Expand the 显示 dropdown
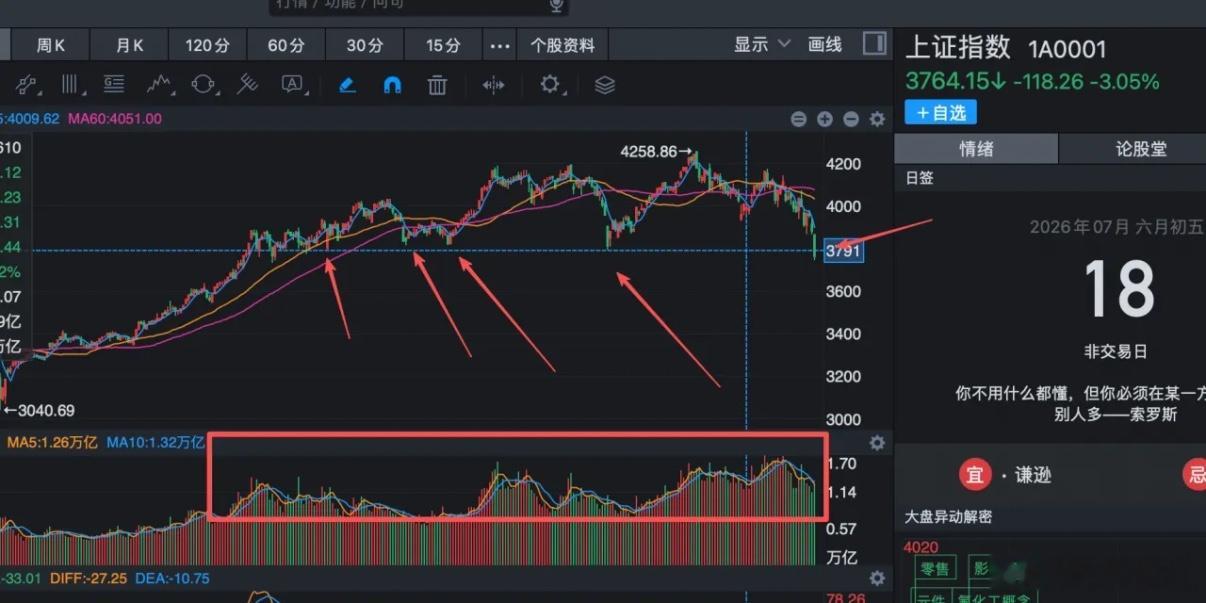This screenshot has width=1206, height=603. [x=762, y=44]
